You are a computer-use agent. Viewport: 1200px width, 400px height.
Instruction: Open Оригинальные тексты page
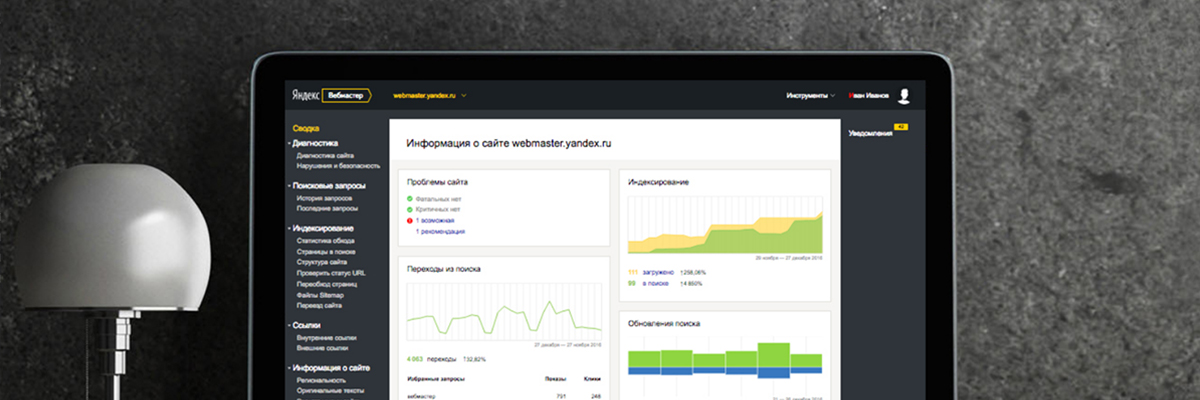[329, 392]
